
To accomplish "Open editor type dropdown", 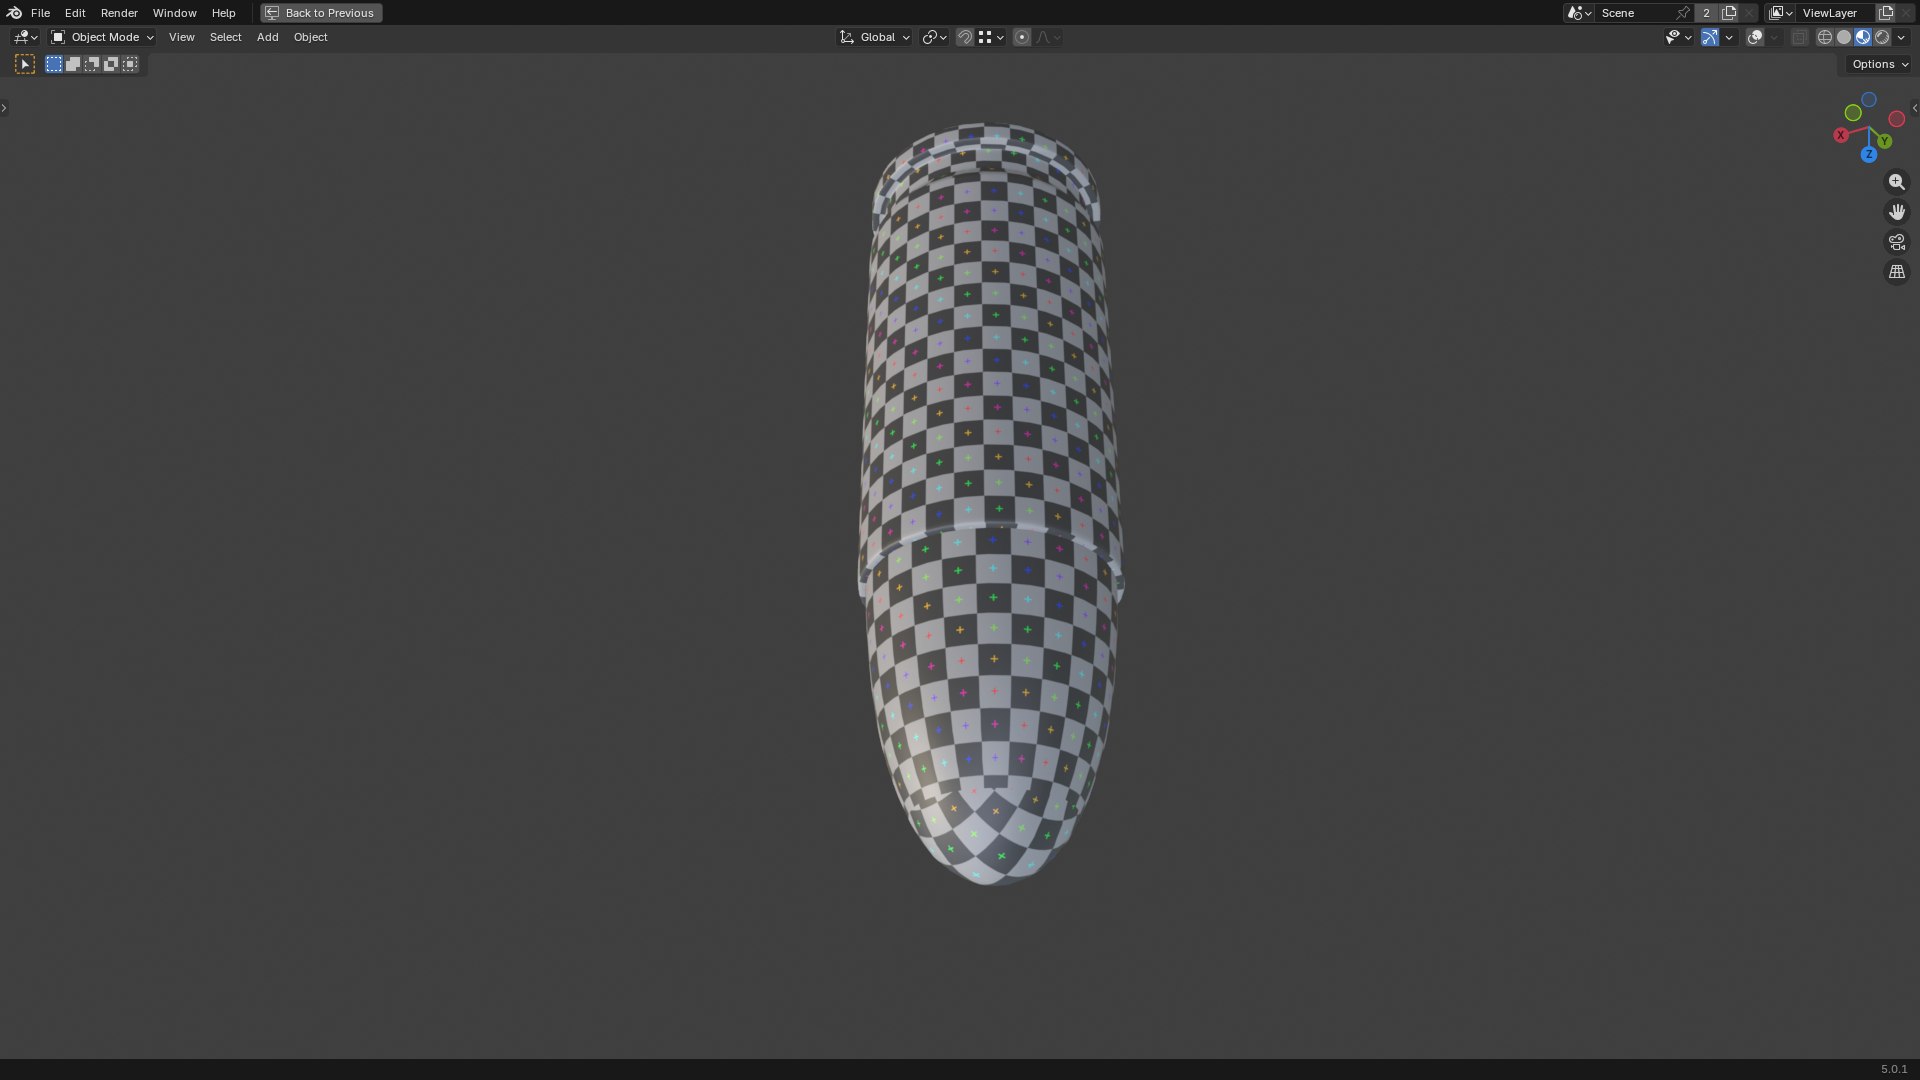I will click(25, 37).
